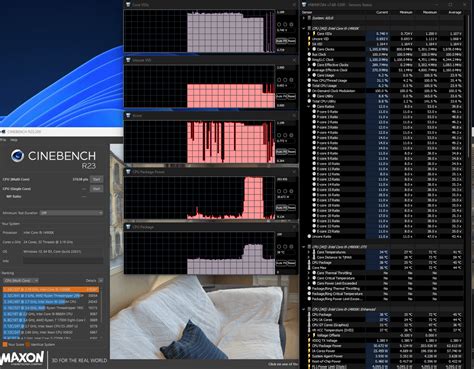This screenshot has width=474, height=369.
Task: Expand the Core Usage sensor row
Action: pyautogui.click(x=309, y=75)
